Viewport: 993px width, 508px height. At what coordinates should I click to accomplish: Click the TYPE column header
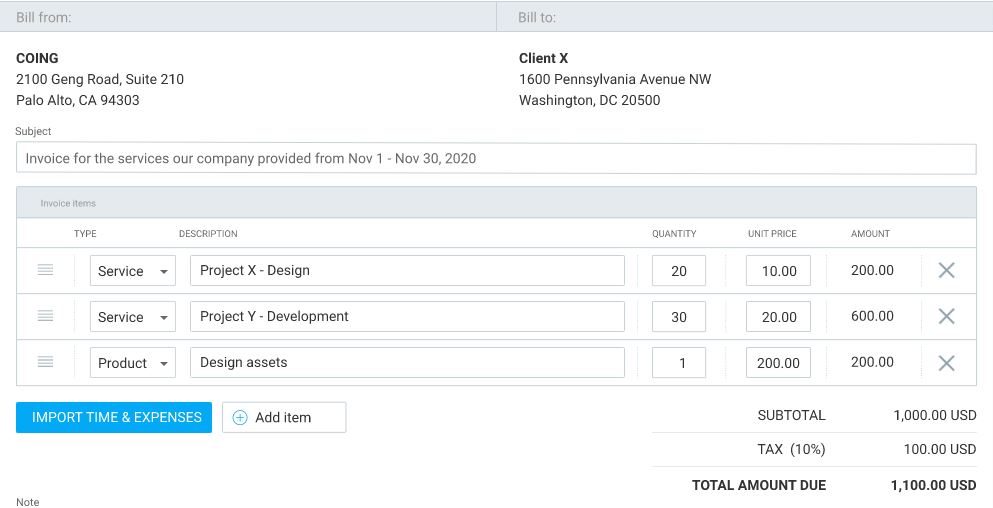coord(85,234)
